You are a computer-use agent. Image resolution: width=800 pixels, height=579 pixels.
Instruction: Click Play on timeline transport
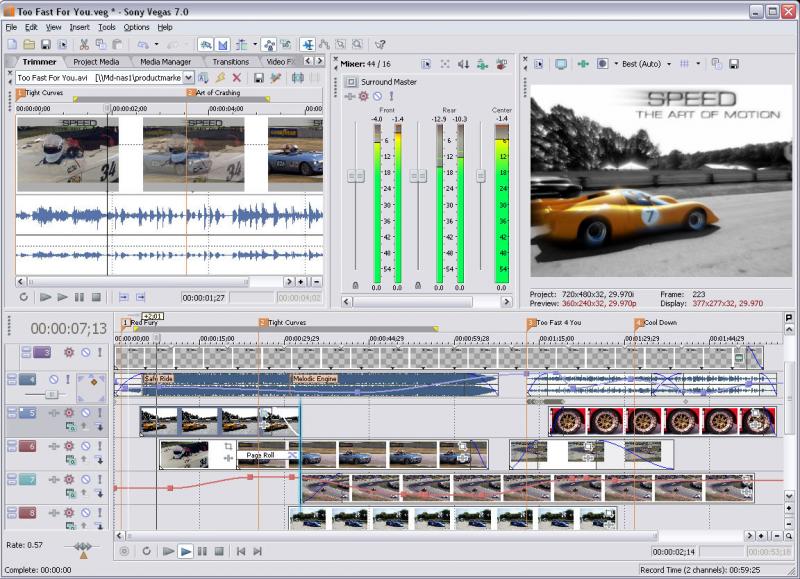point(186,551)
